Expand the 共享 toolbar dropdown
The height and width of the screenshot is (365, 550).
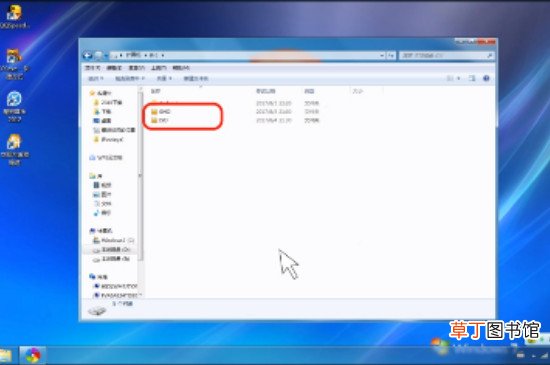(164, 79)
